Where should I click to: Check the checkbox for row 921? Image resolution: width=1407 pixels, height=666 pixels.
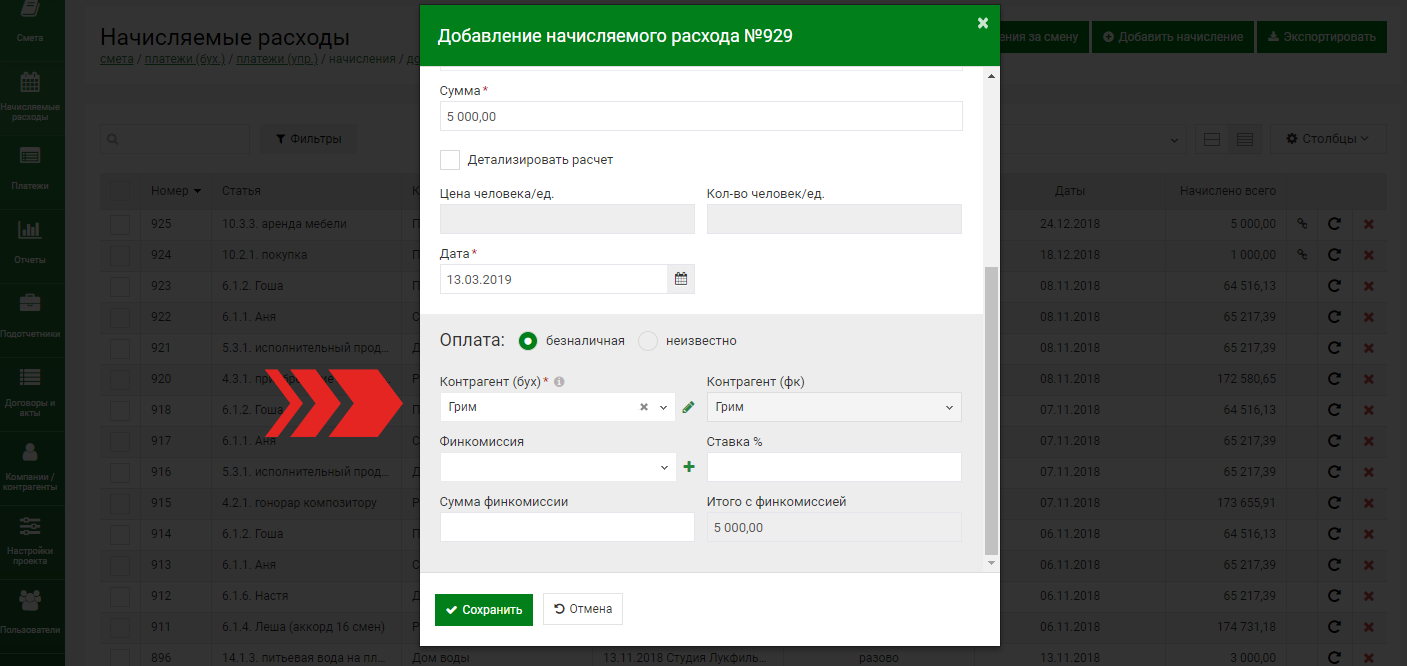click(120, 348)
